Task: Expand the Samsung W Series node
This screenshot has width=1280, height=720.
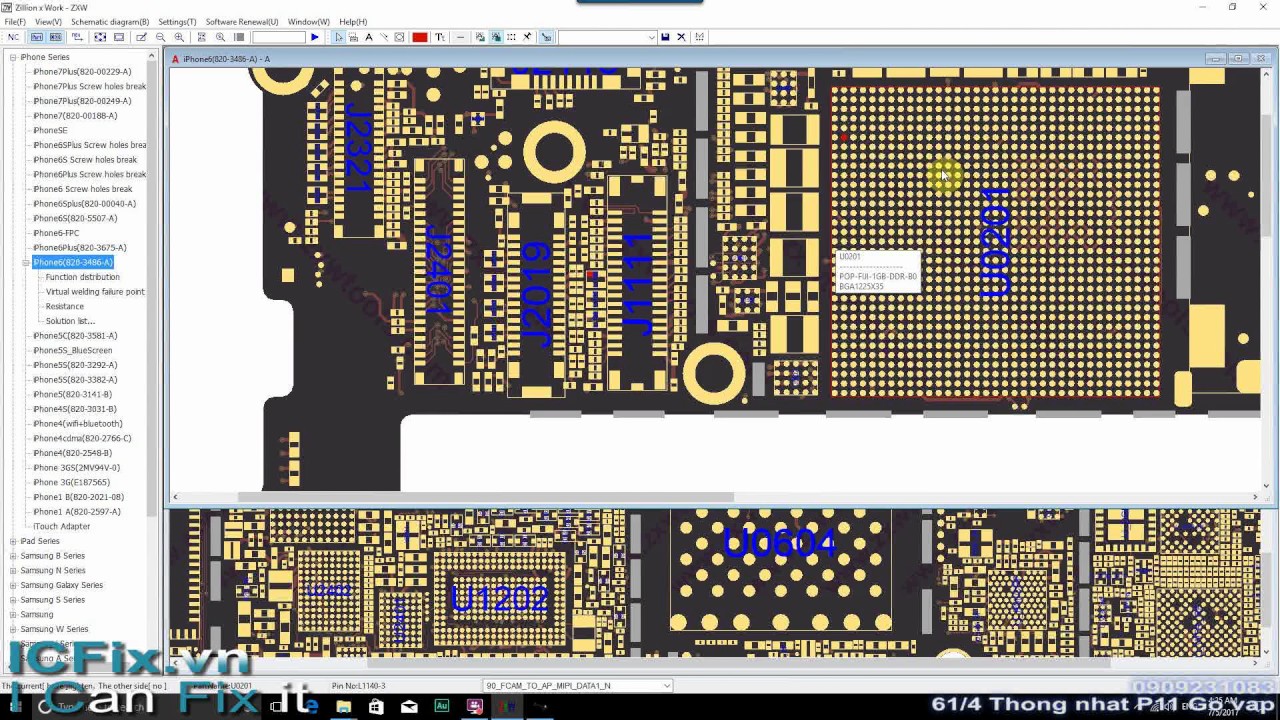Action: tap(13, 629)
